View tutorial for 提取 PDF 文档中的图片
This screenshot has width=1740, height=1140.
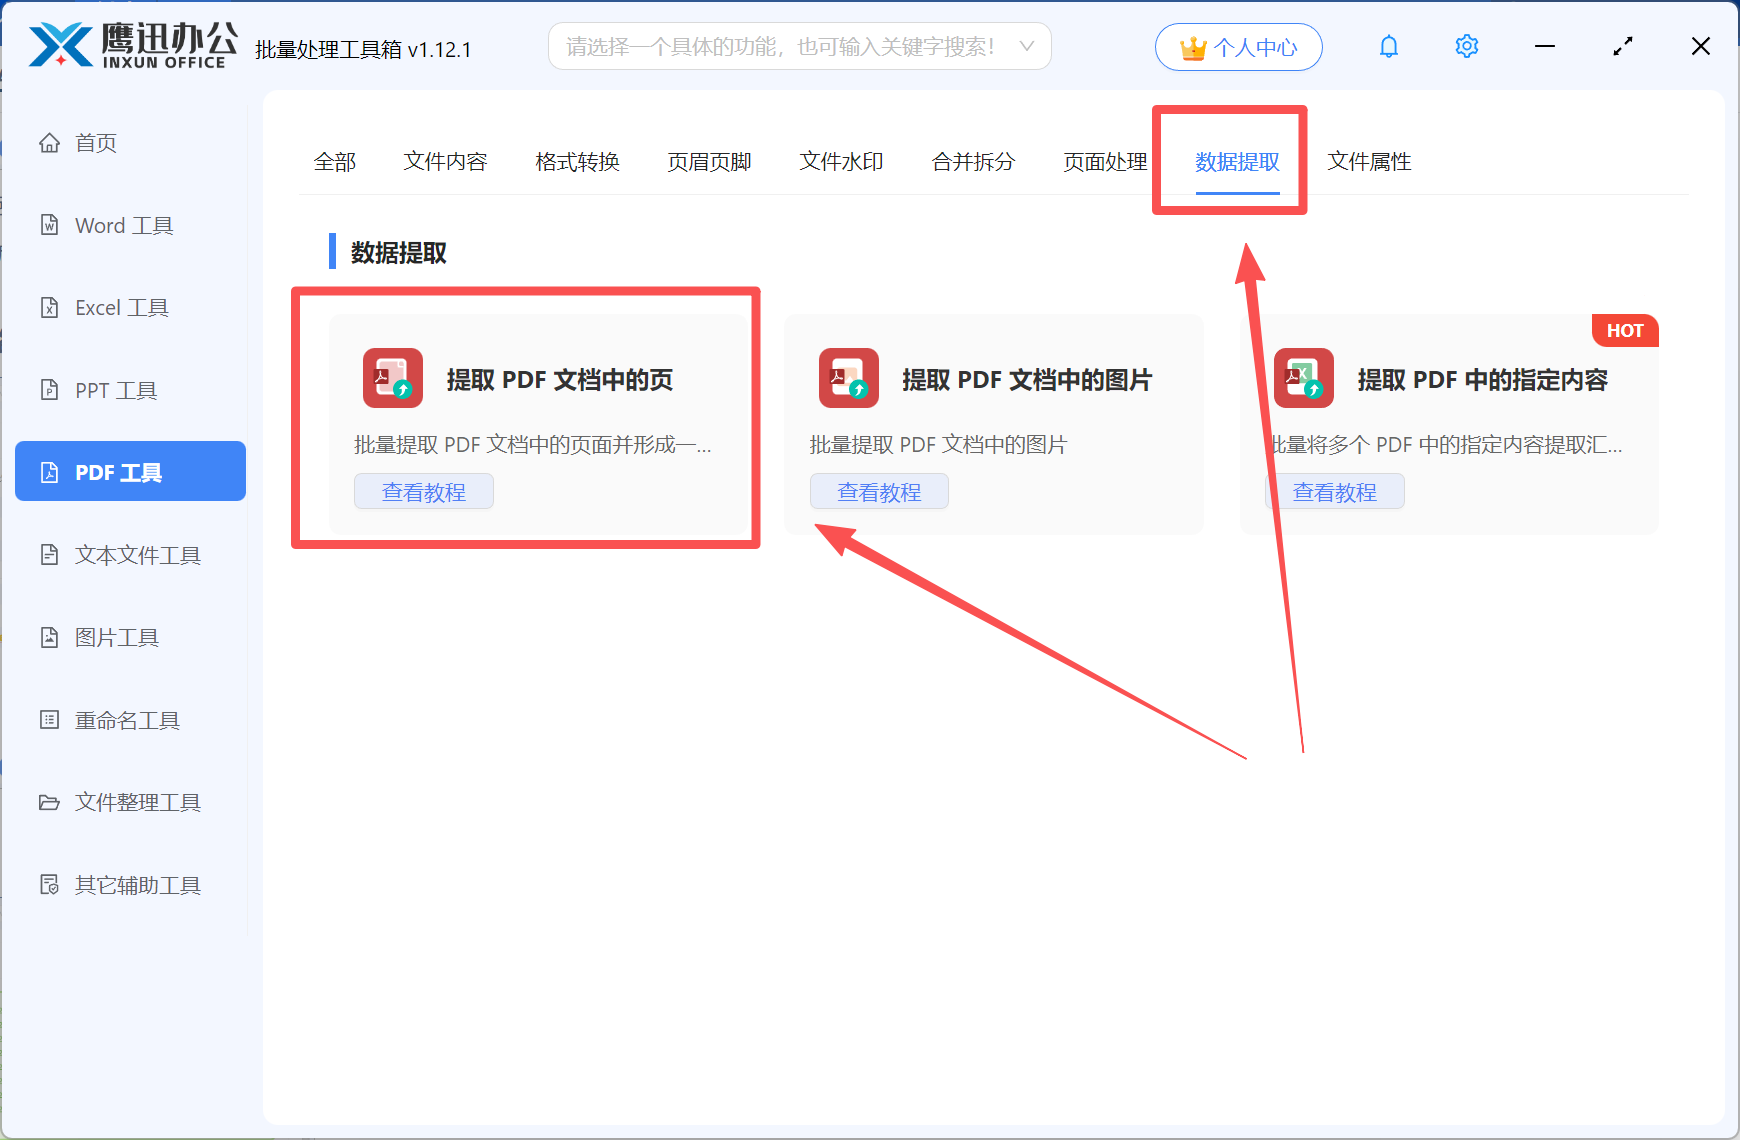[879, 491]
